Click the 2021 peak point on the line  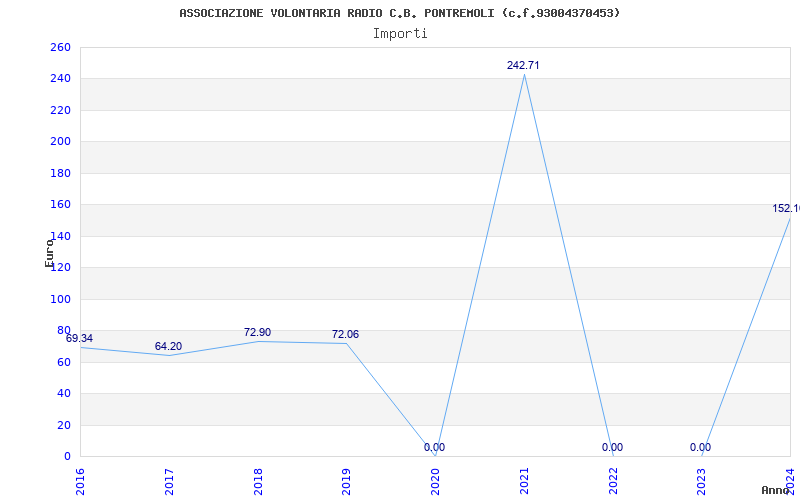point(524,74)
